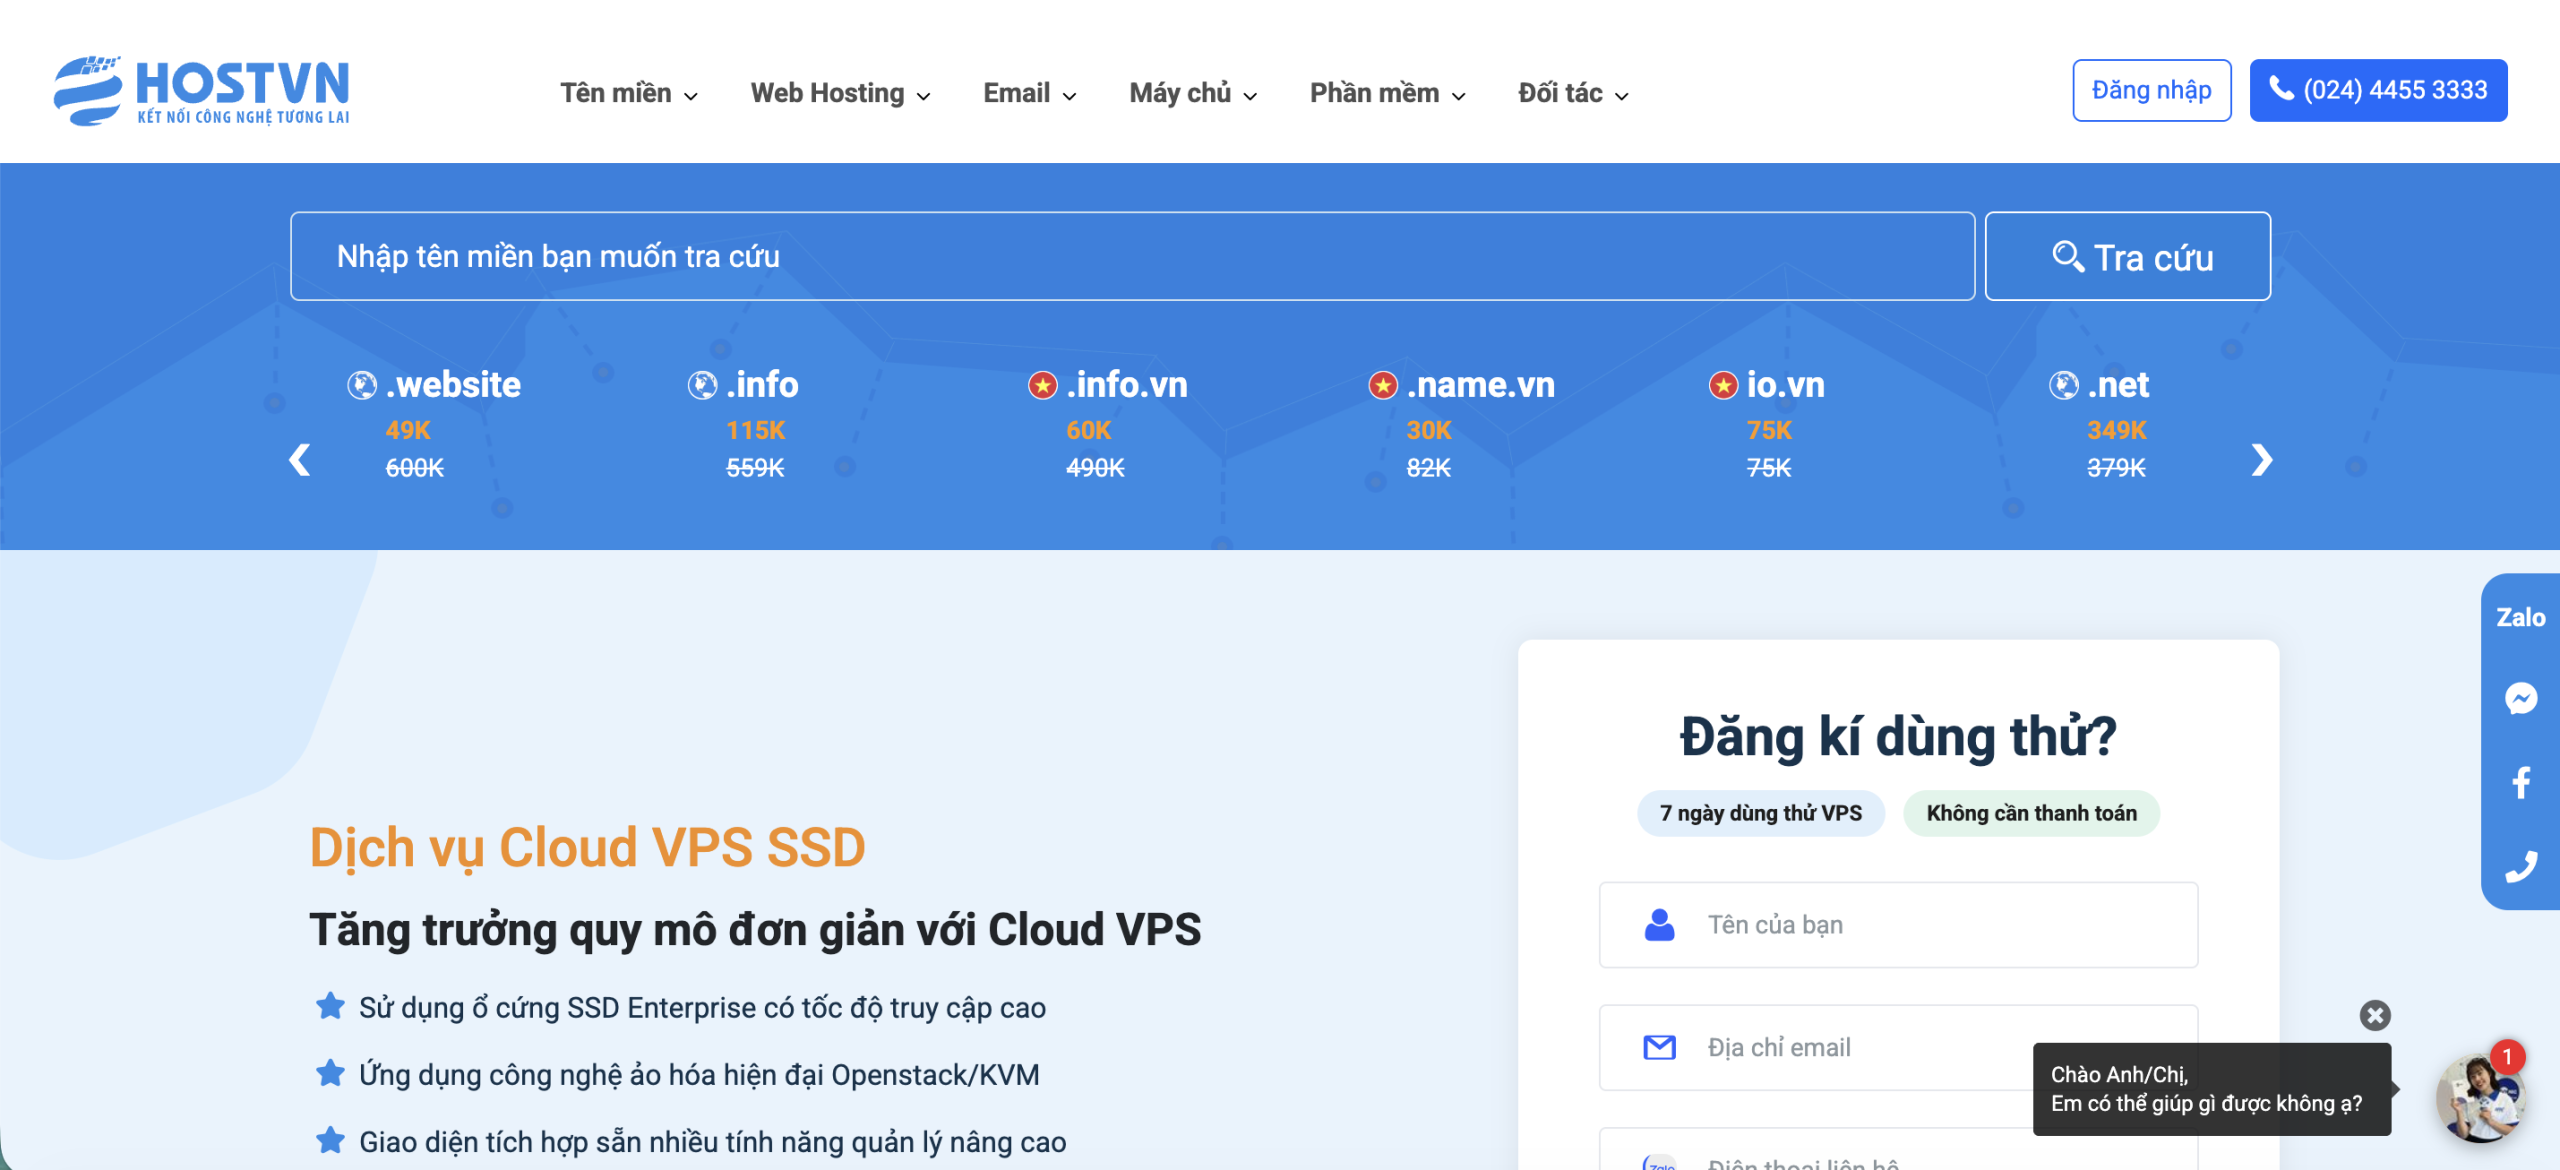
Task: Click the Tra cứu search button
Action: pos(2127,256)
